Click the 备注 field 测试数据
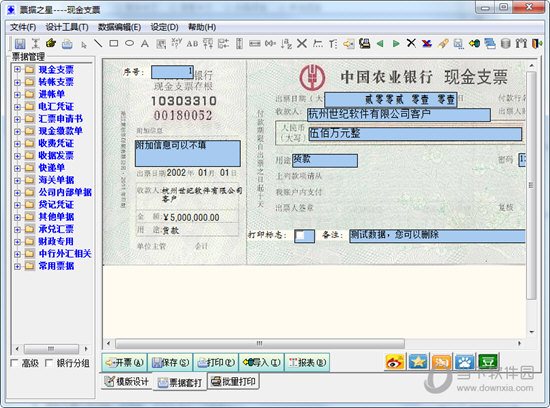 (437, 236)
